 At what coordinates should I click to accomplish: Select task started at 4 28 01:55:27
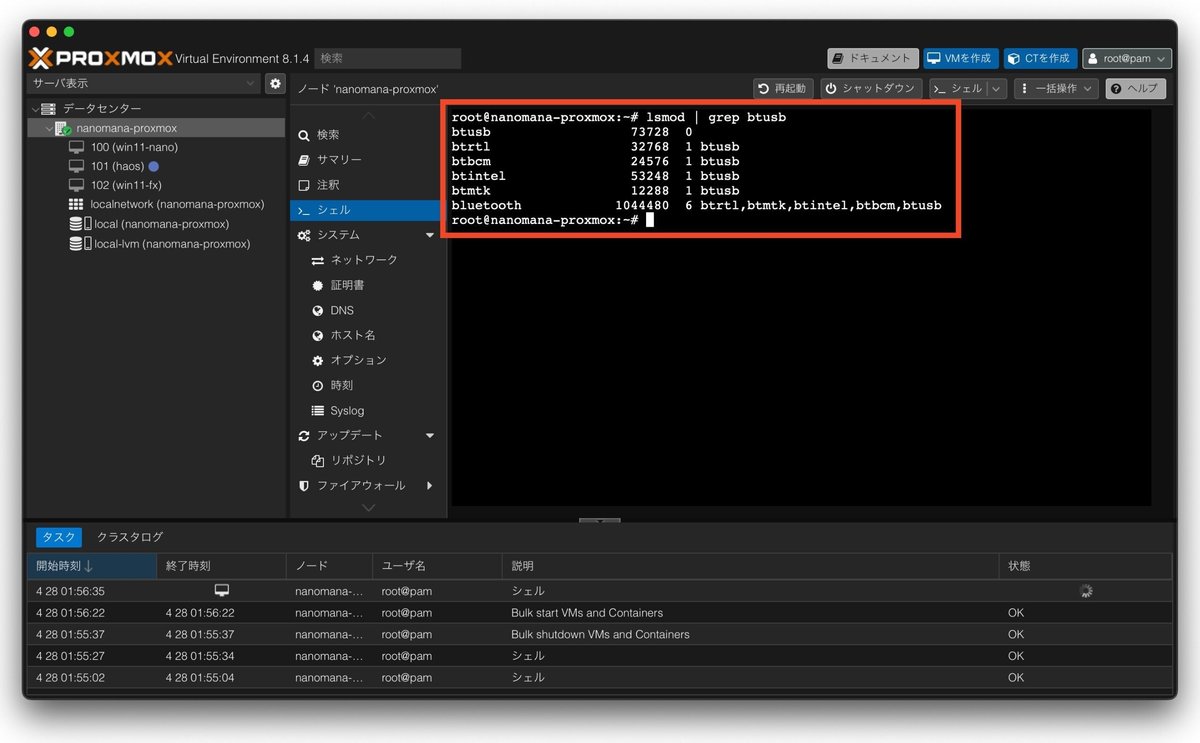(600, 656)
